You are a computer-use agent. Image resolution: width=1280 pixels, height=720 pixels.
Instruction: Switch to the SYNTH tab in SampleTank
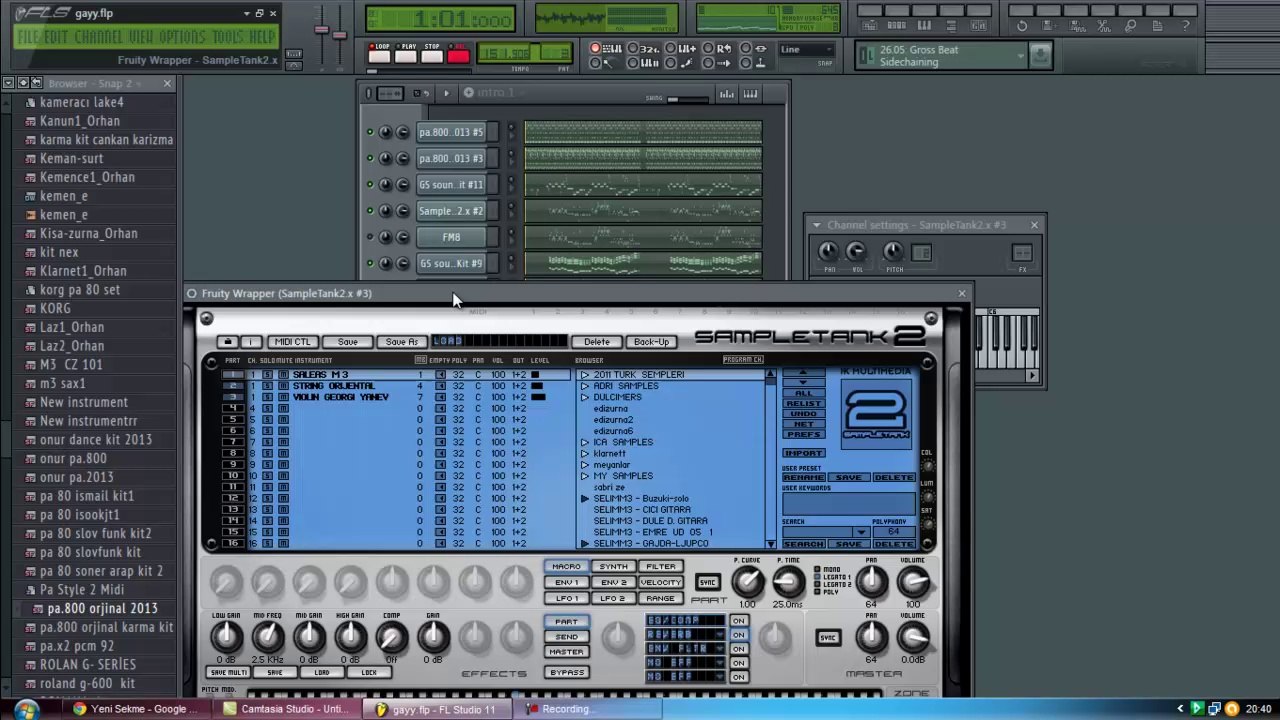pyautogui.click(x=613, y=567)
